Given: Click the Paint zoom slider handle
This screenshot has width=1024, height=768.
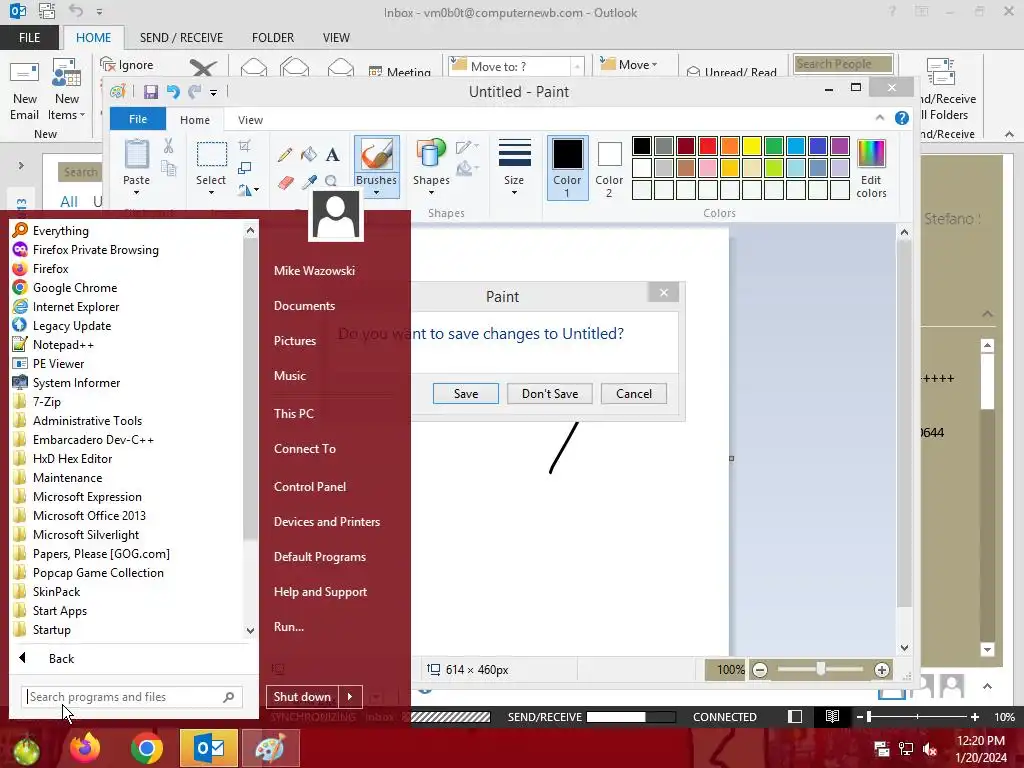Looking at the screenshot, I should (821, 669).
